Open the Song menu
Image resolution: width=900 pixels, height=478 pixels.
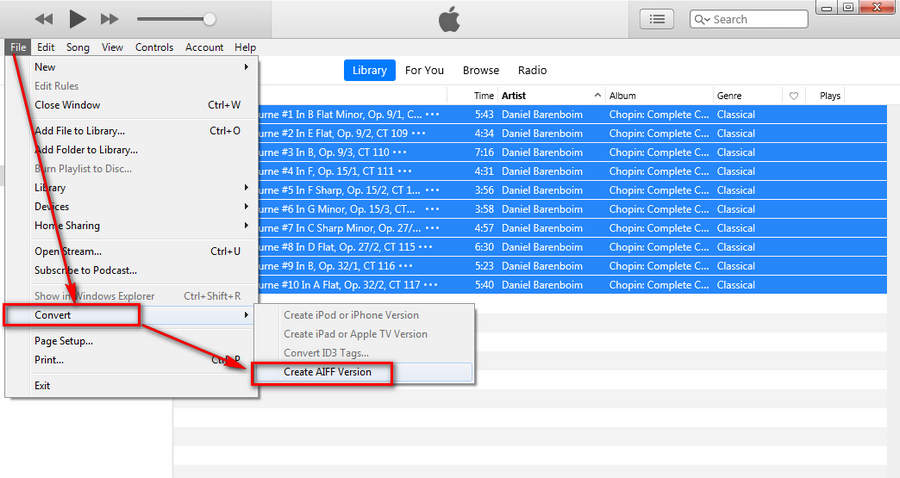[77, 47]
